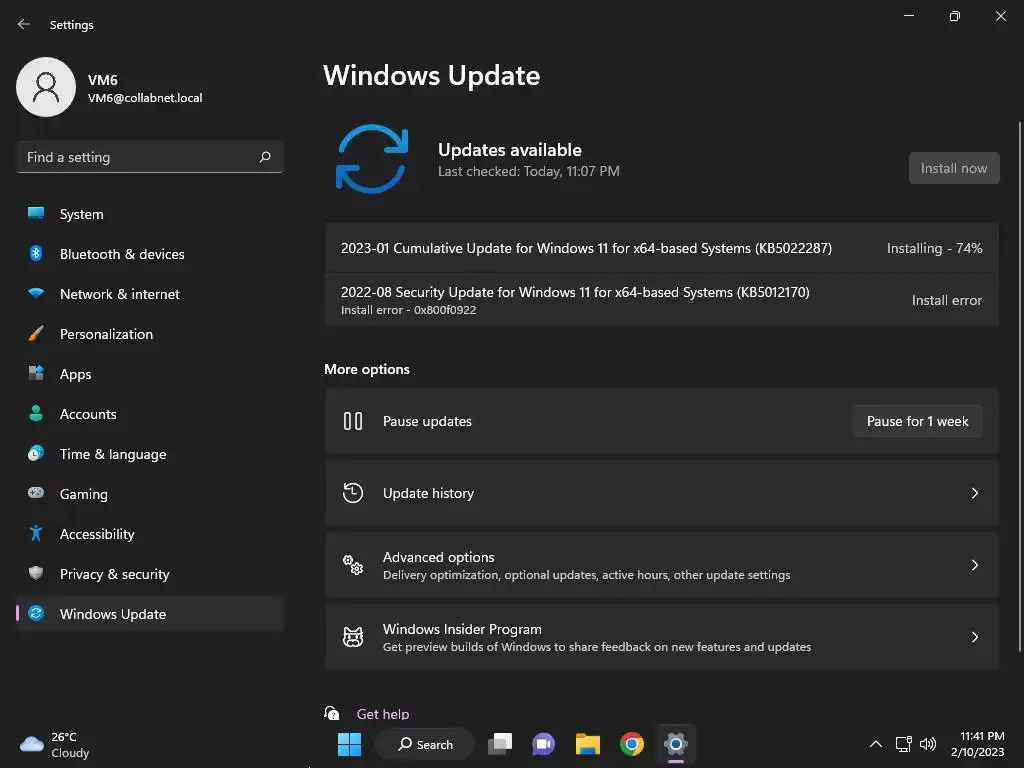
Task: Open the Windows Start menu
Action: click(x=349, y=744)
